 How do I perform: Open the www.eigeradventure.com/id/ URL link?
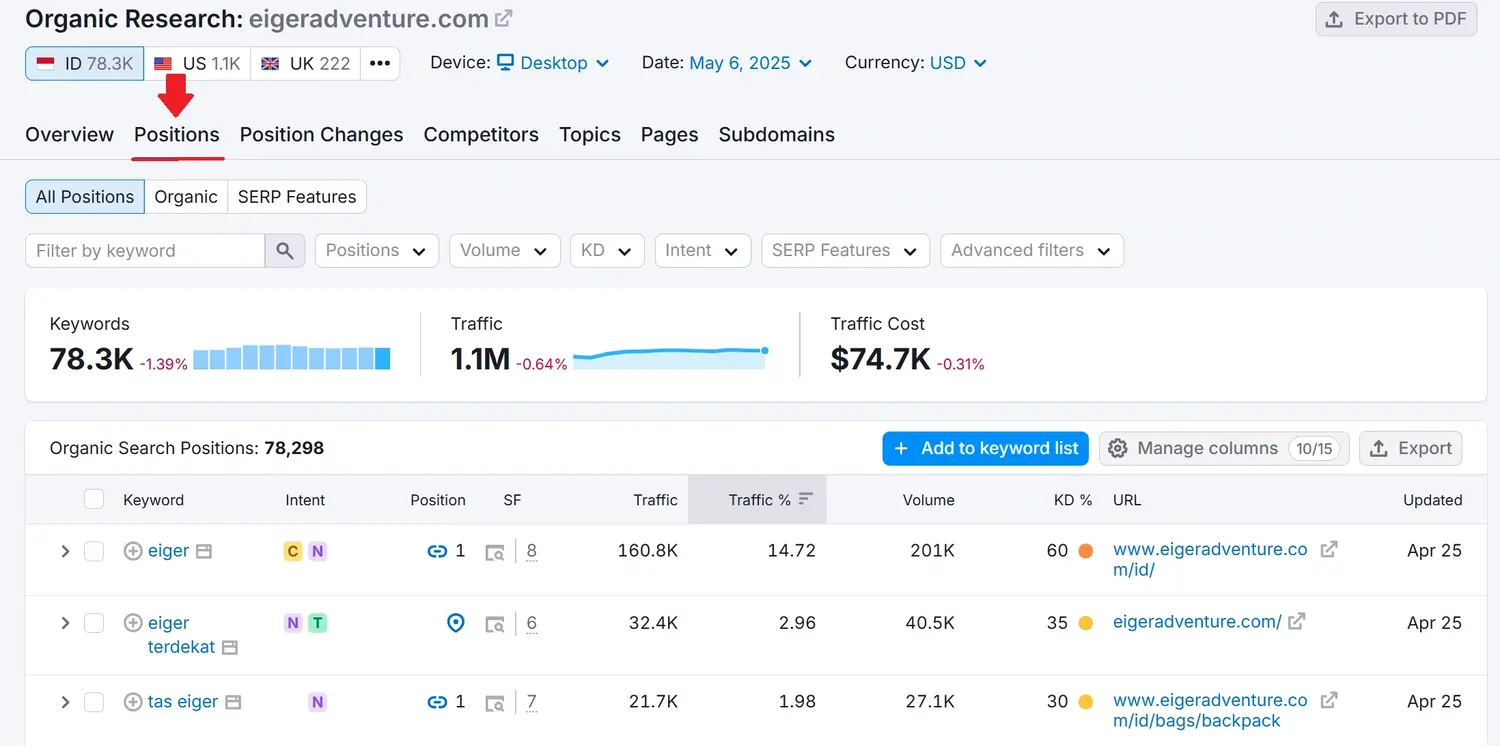(x=1210, y=560)
